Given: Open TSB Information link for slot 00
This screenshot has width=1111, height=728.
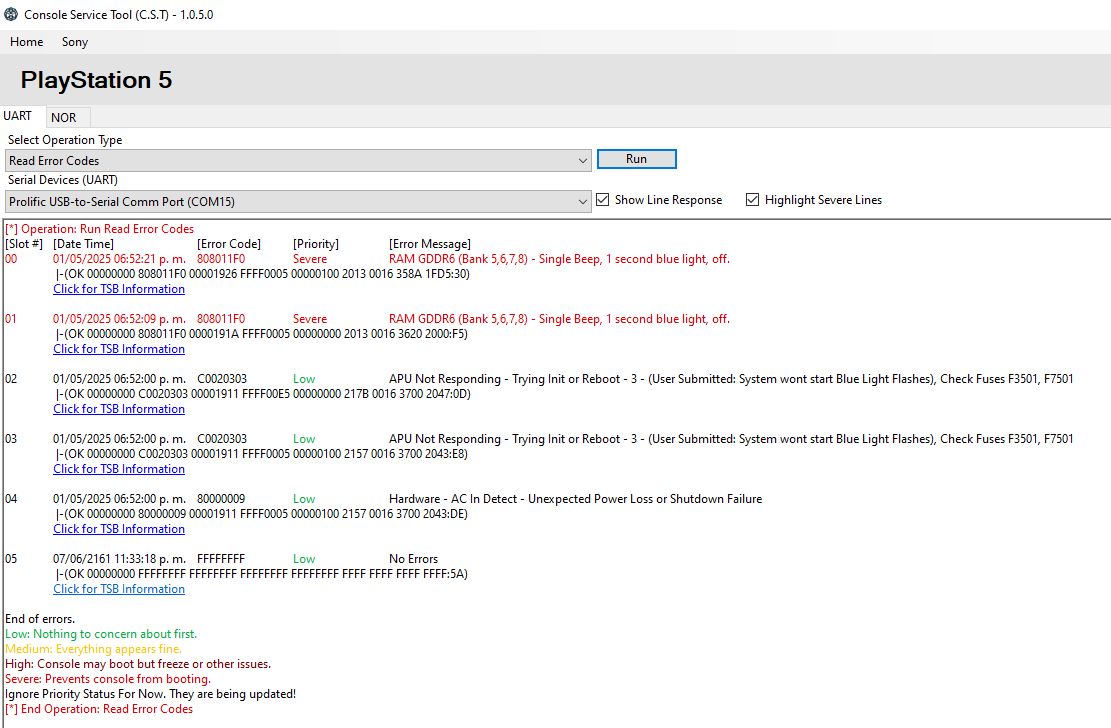Looking at the screenshot, I should click(x=119, y=289).
